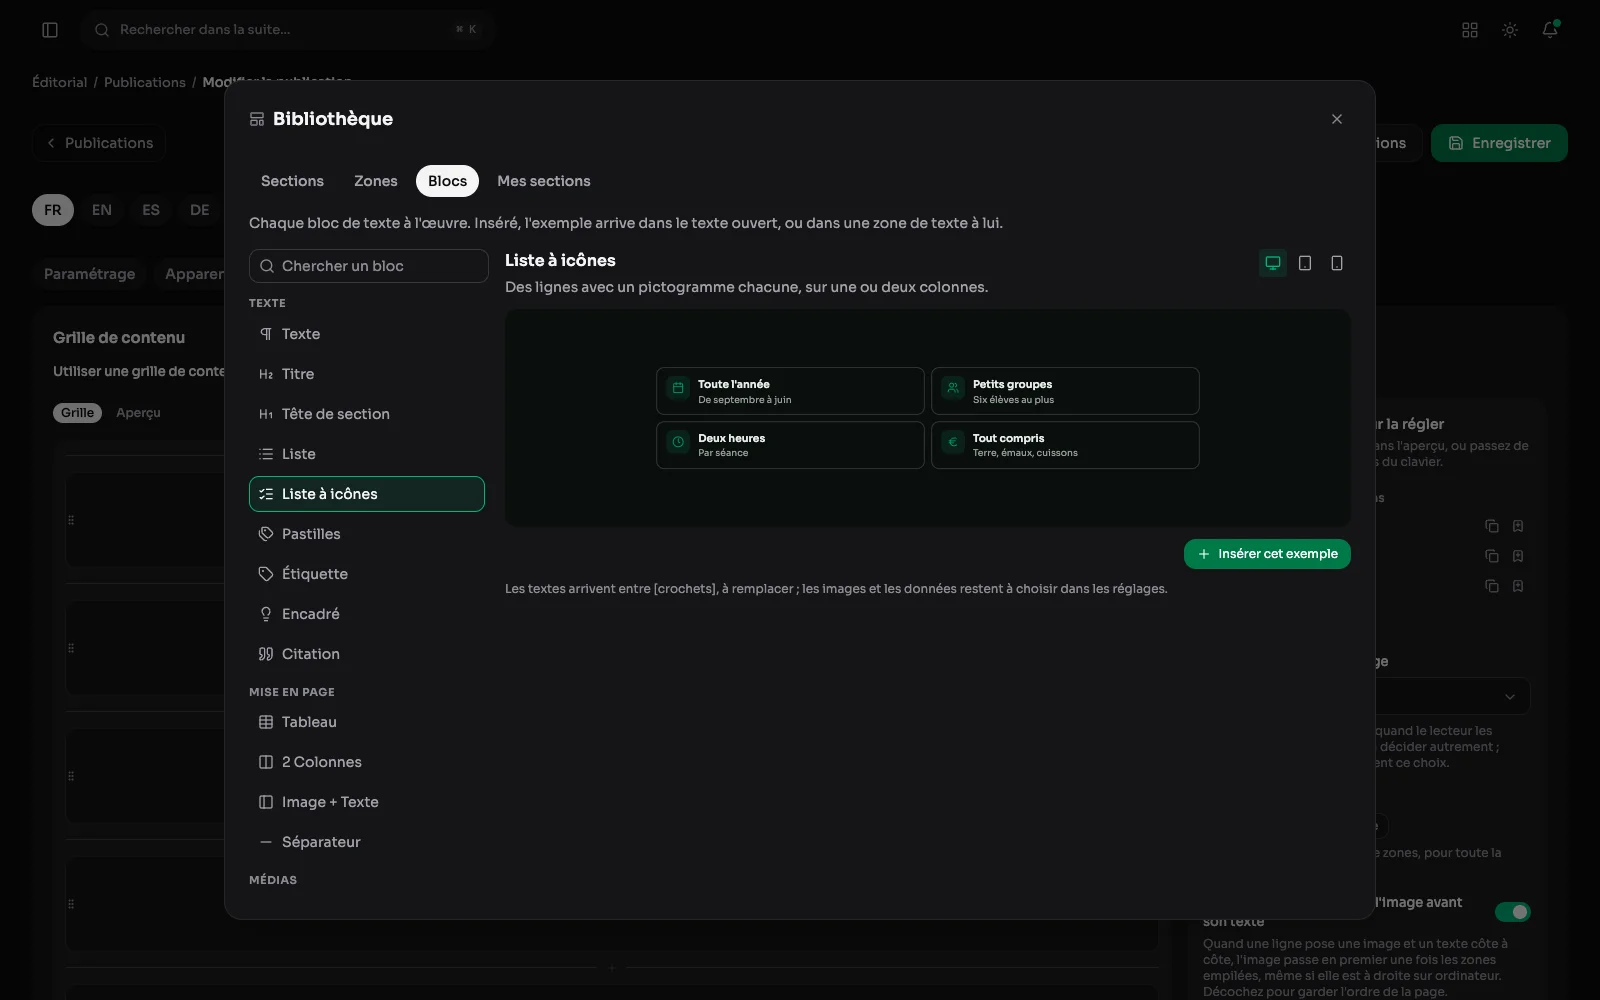
Task: Choose the Pastilles block
Action: [367, 534]
